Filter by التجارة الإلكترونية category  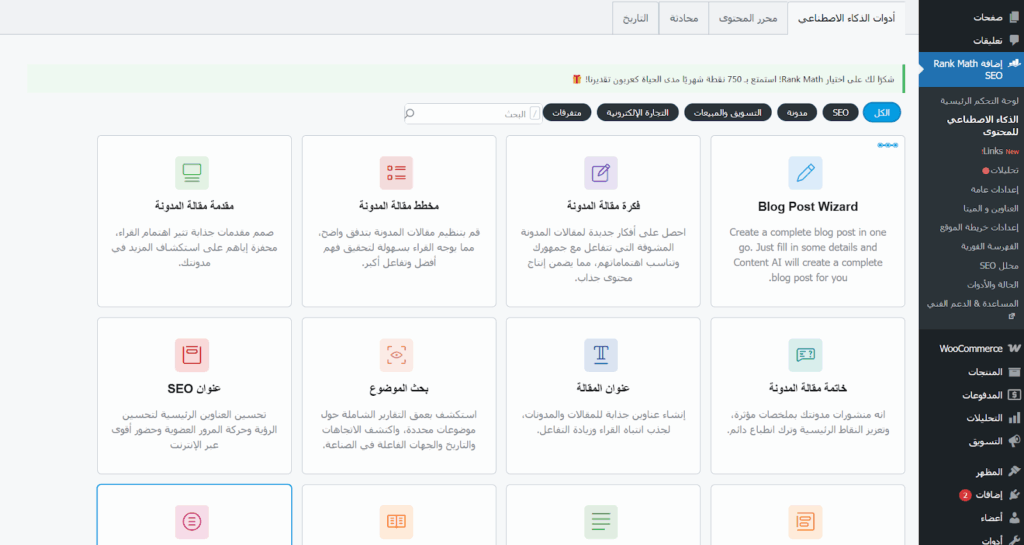[638, 113]
